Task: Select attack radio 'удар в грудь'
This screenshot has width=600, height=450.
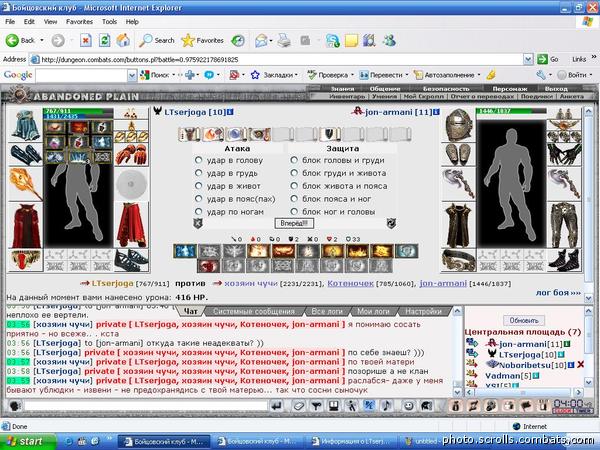Action: pos(198,173)
